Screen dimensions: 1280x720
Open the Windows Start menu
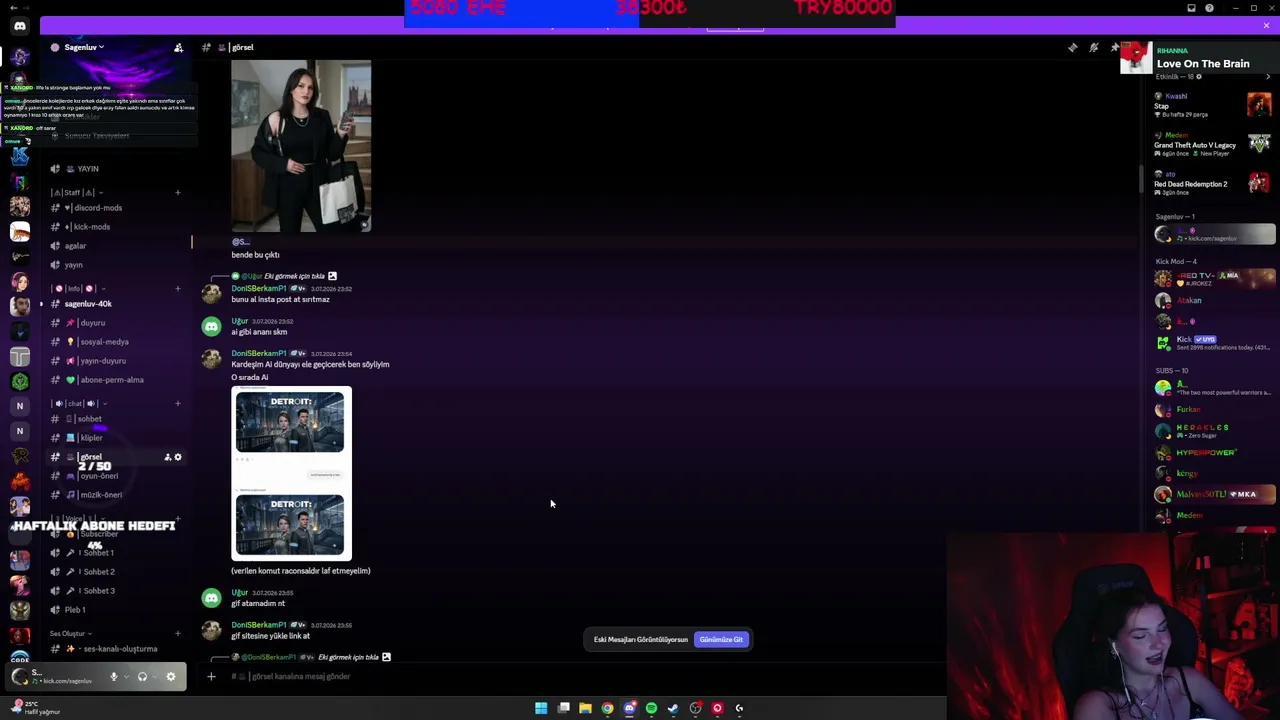coord(541,708)
